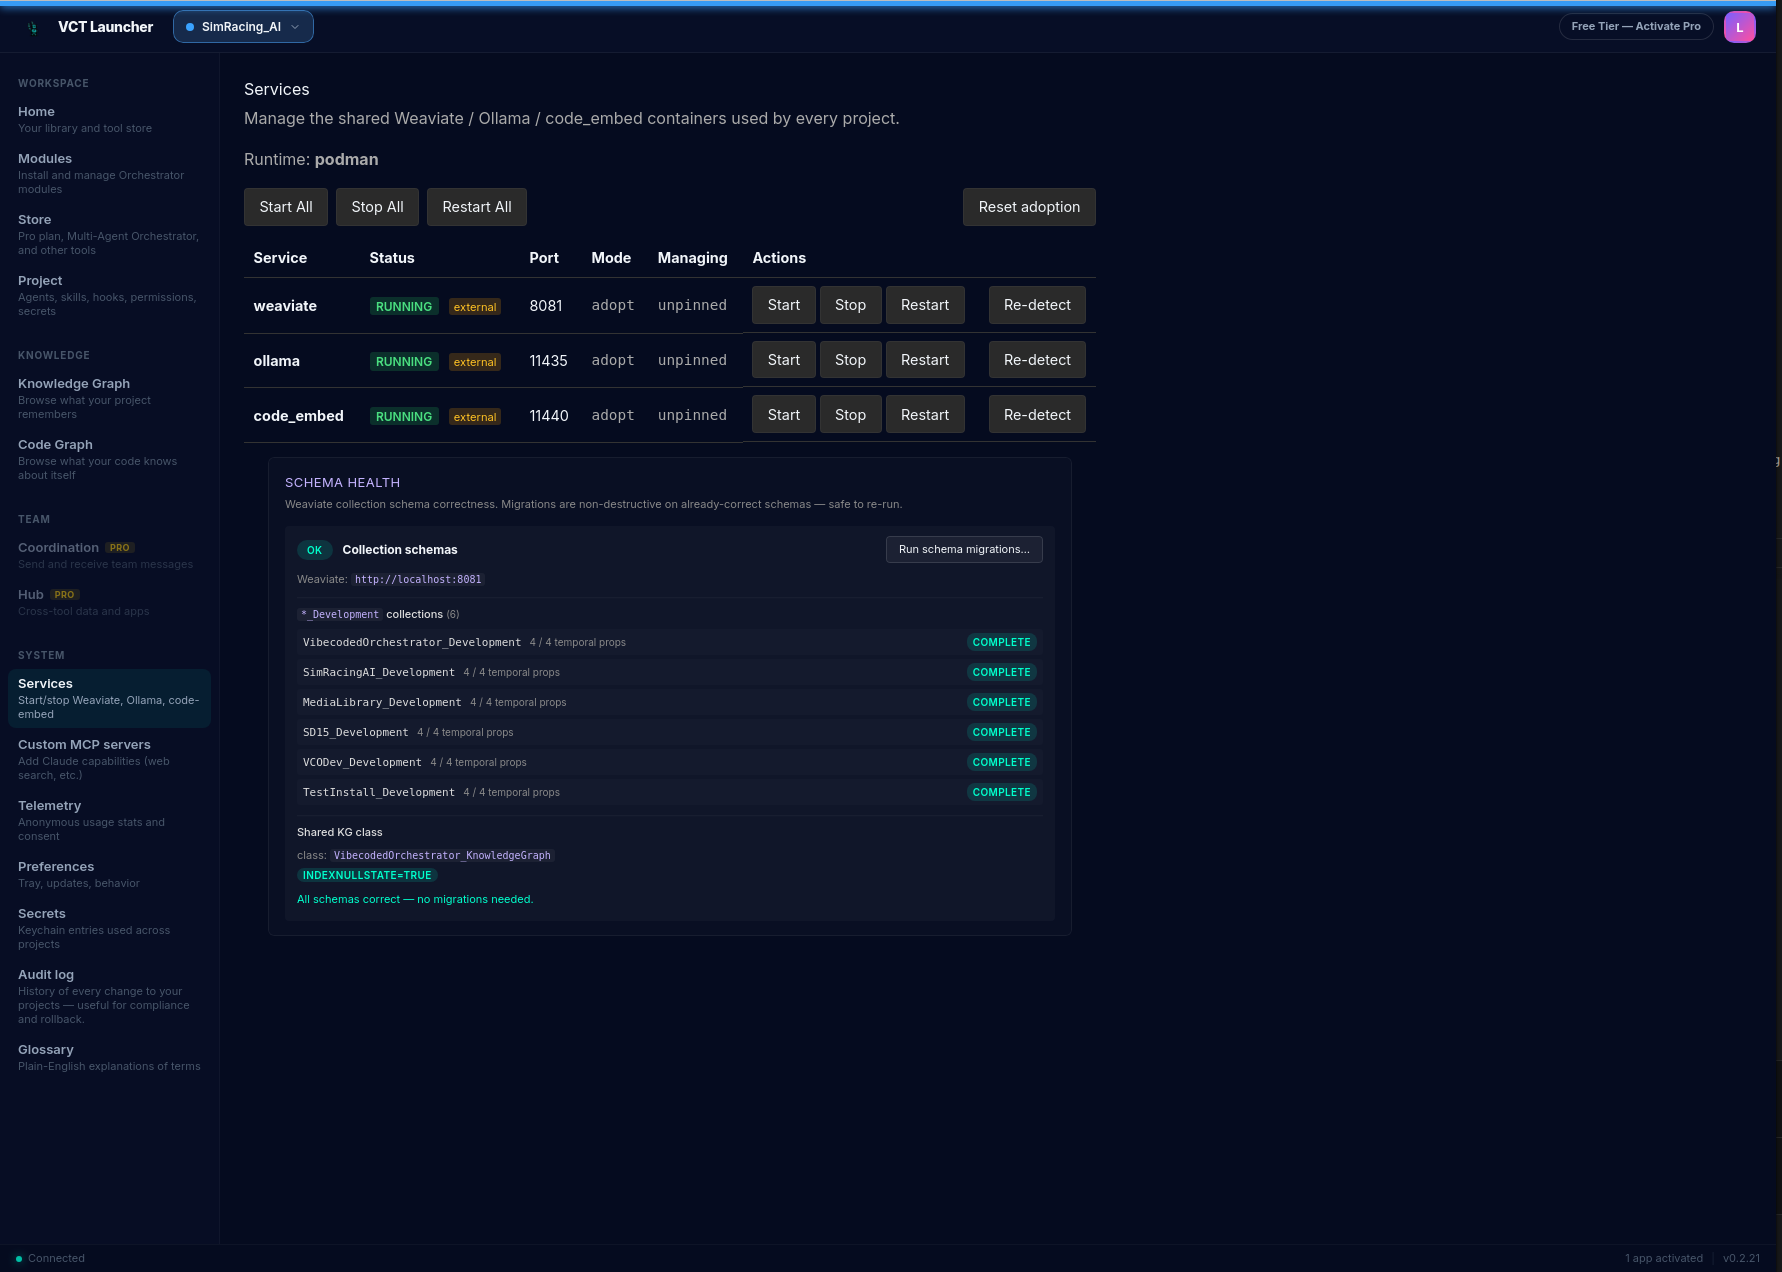Click ollama external badge
The image size is (1782, 1272).
(475, 362)
